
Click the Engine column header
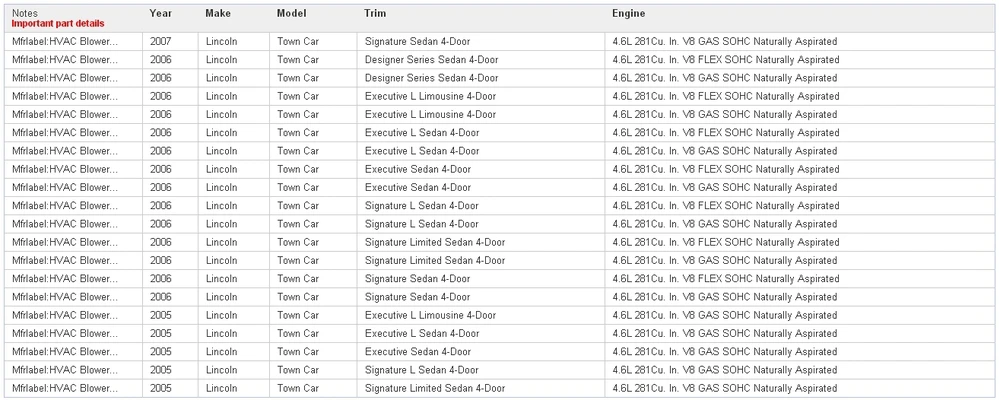point(628,13)
